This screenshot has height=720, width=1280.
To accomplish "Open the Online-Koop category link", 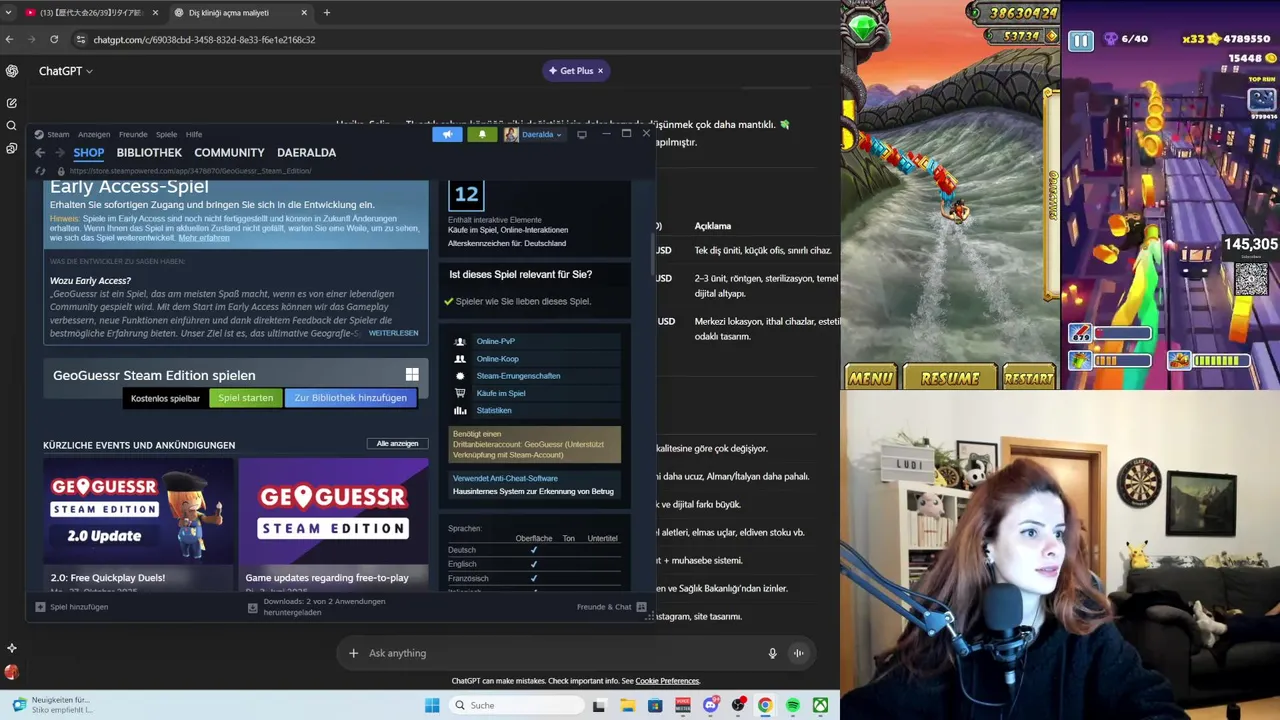I will click(x=498, y=359).
